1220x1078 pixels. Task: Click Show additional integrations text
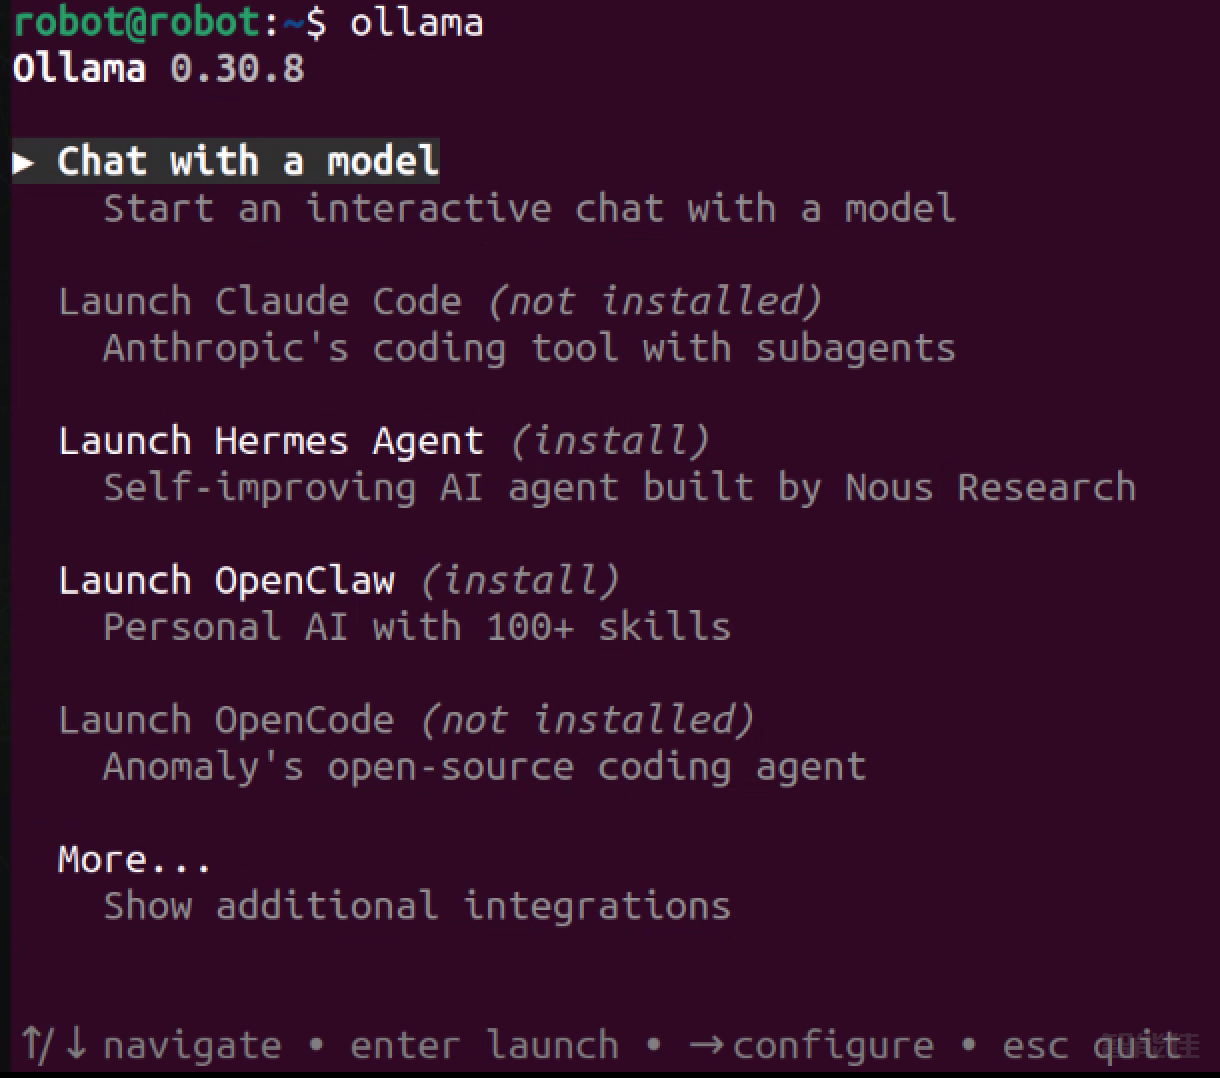pos(417,906)
